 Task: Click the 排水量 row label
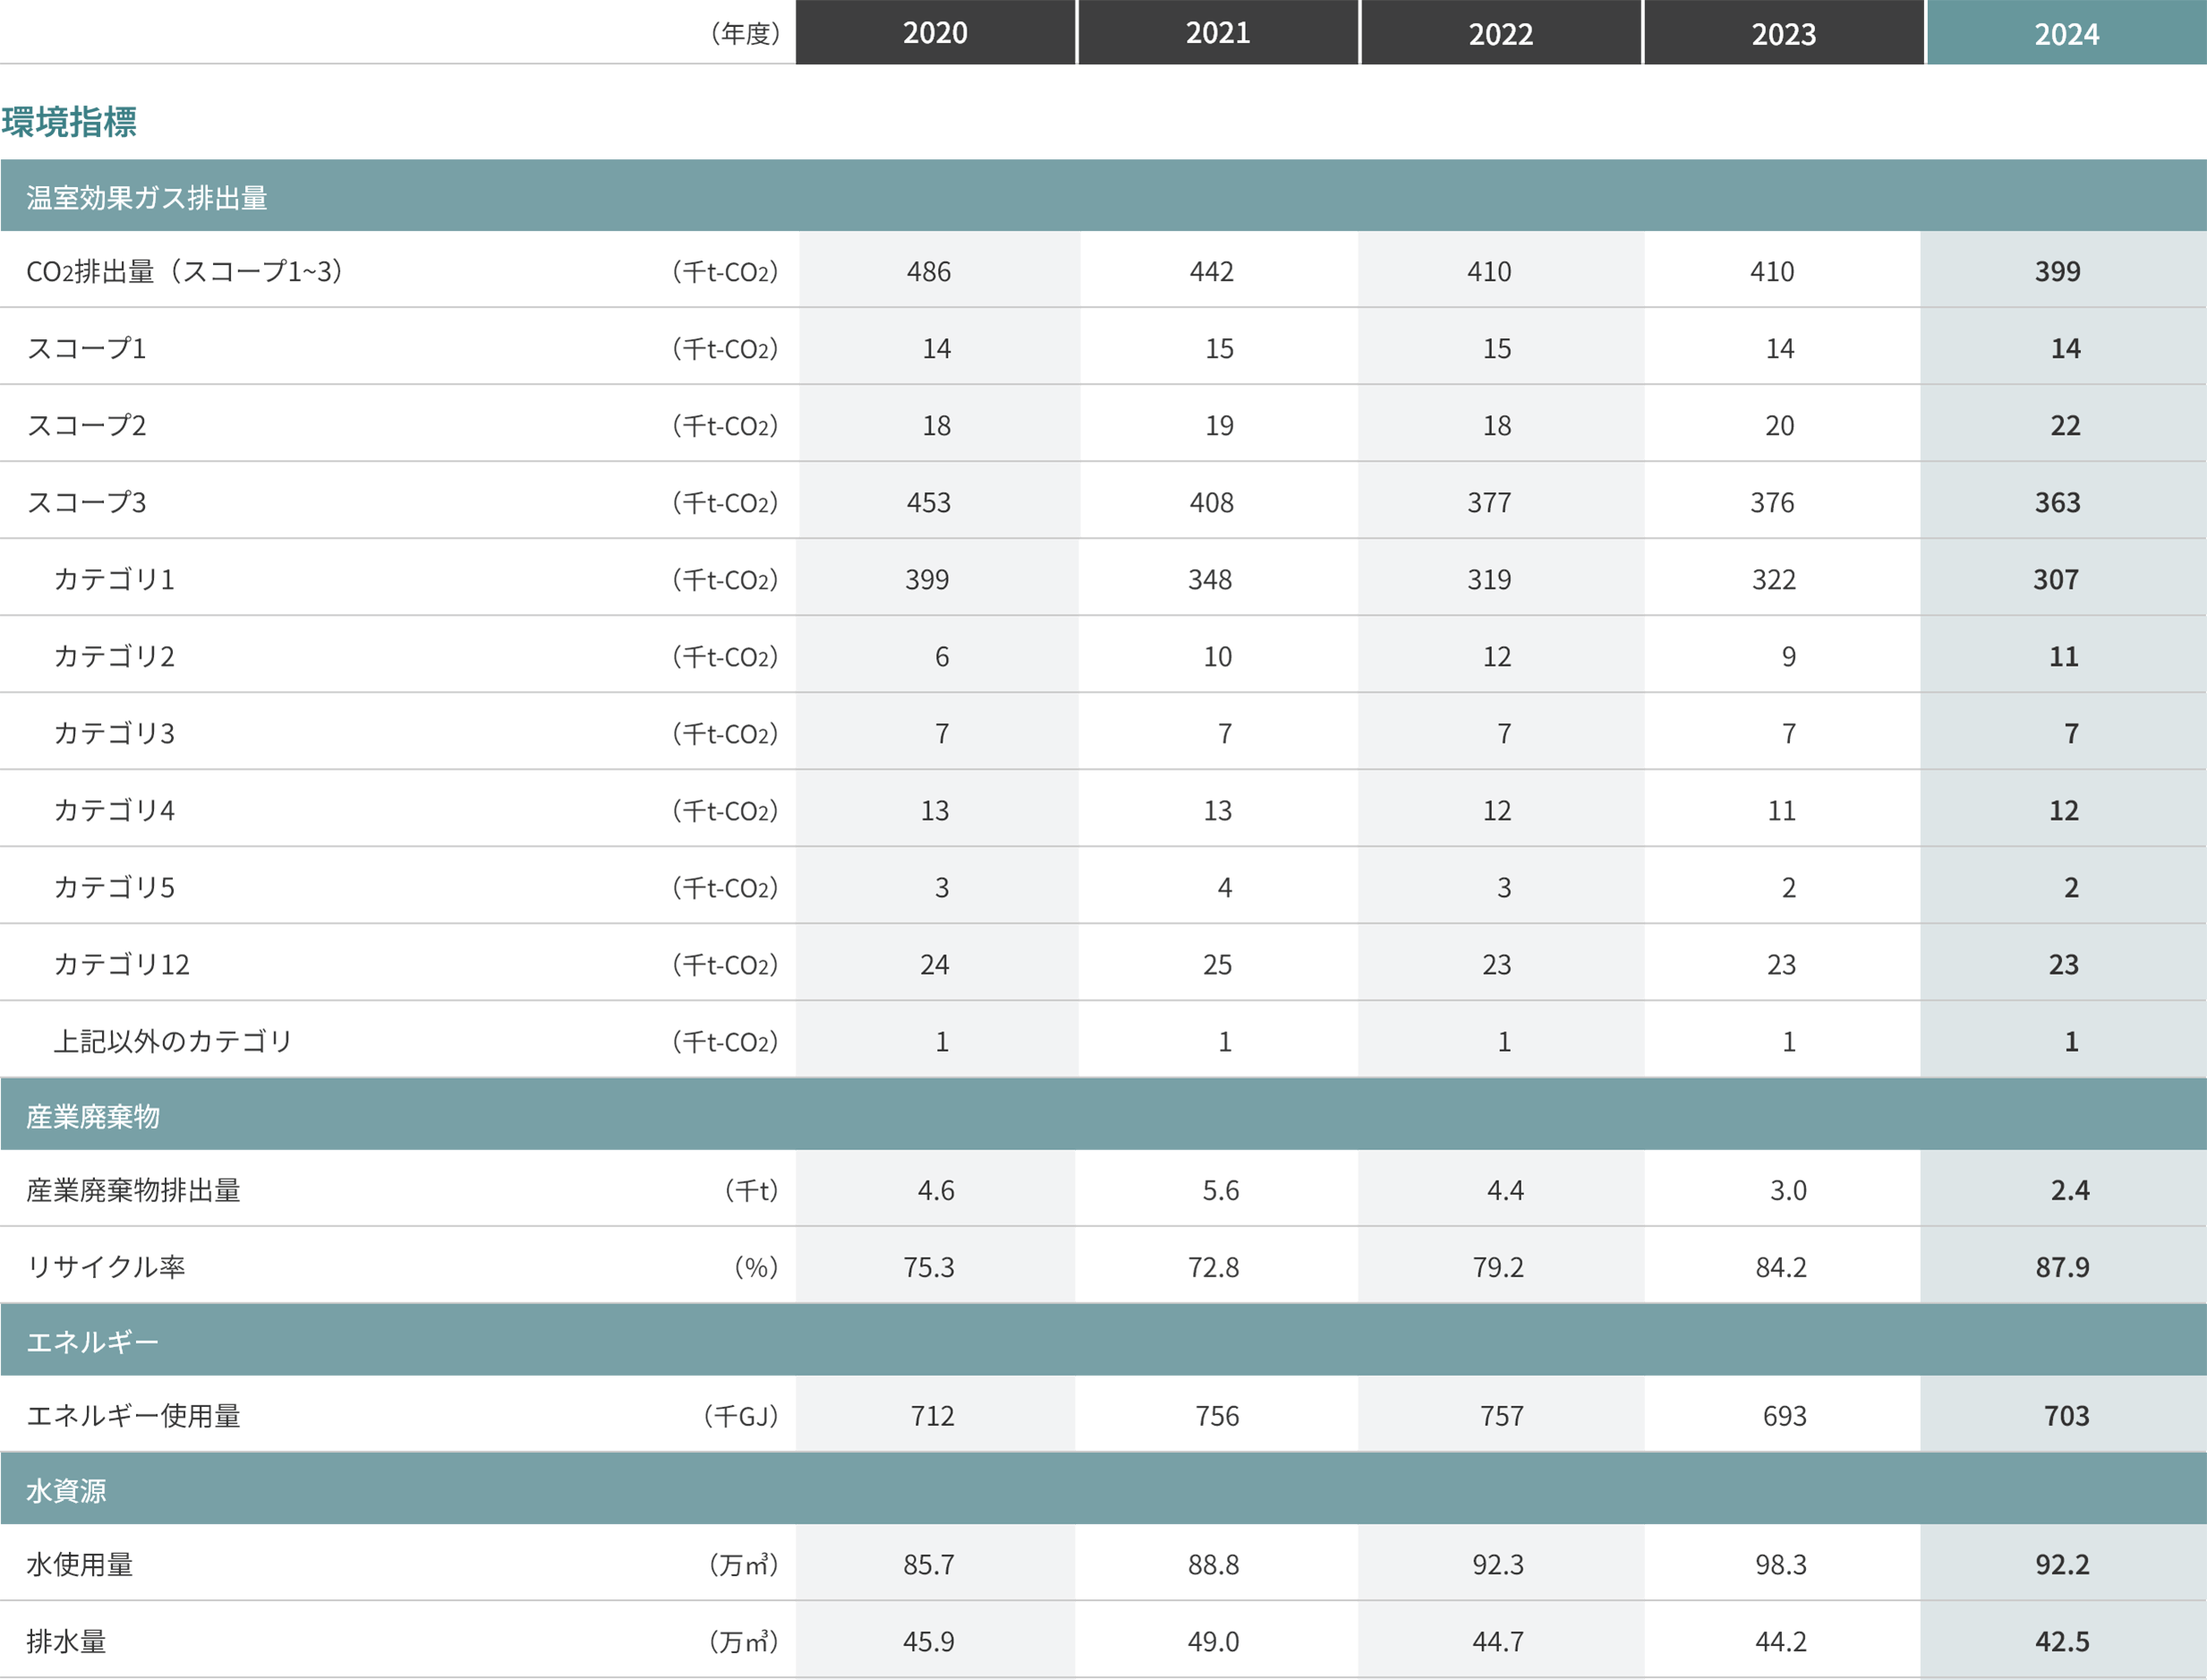(66, 1641)
